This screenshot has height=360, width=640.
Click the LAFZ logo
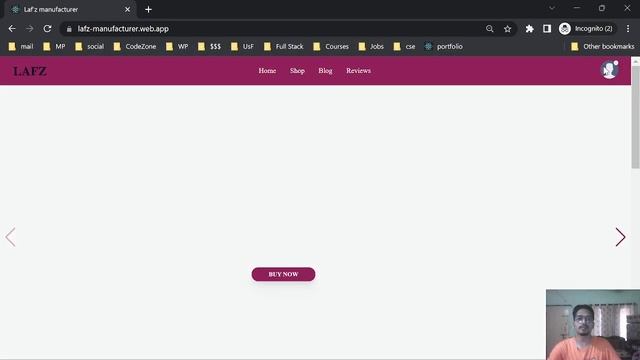[30, 71]
